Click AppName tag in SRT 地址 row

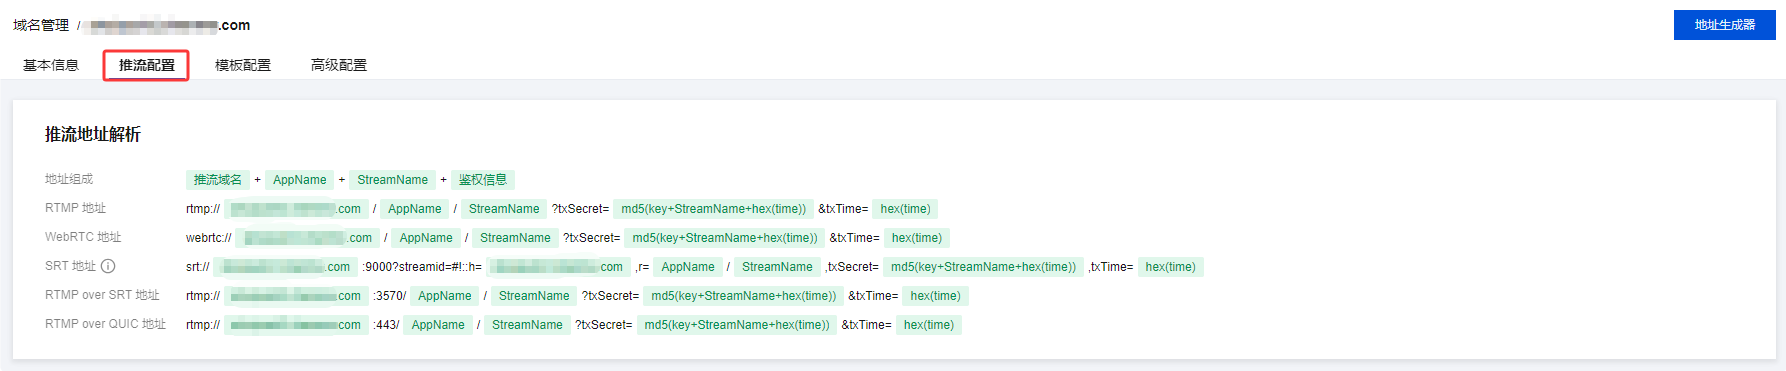pyautogui.click(x=688, y=267)
